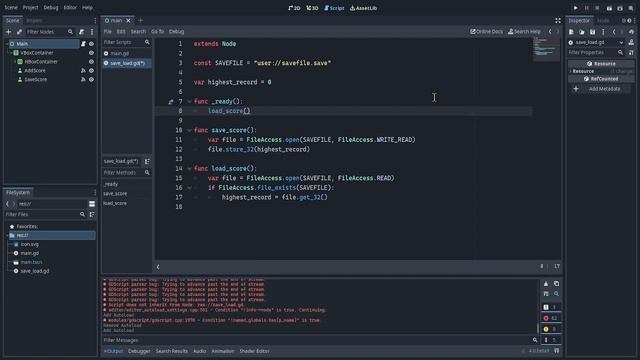The width and height of the screenshot is (640, 360).
Task: Click Search Help button
Action: pyautogui.click(x=524, y=31)
